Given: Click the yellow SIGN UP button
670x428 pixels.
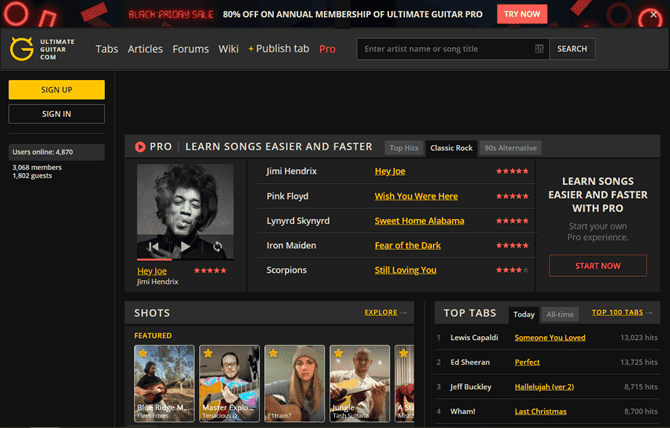Looking at the screenshot, I should coord(57,90).
